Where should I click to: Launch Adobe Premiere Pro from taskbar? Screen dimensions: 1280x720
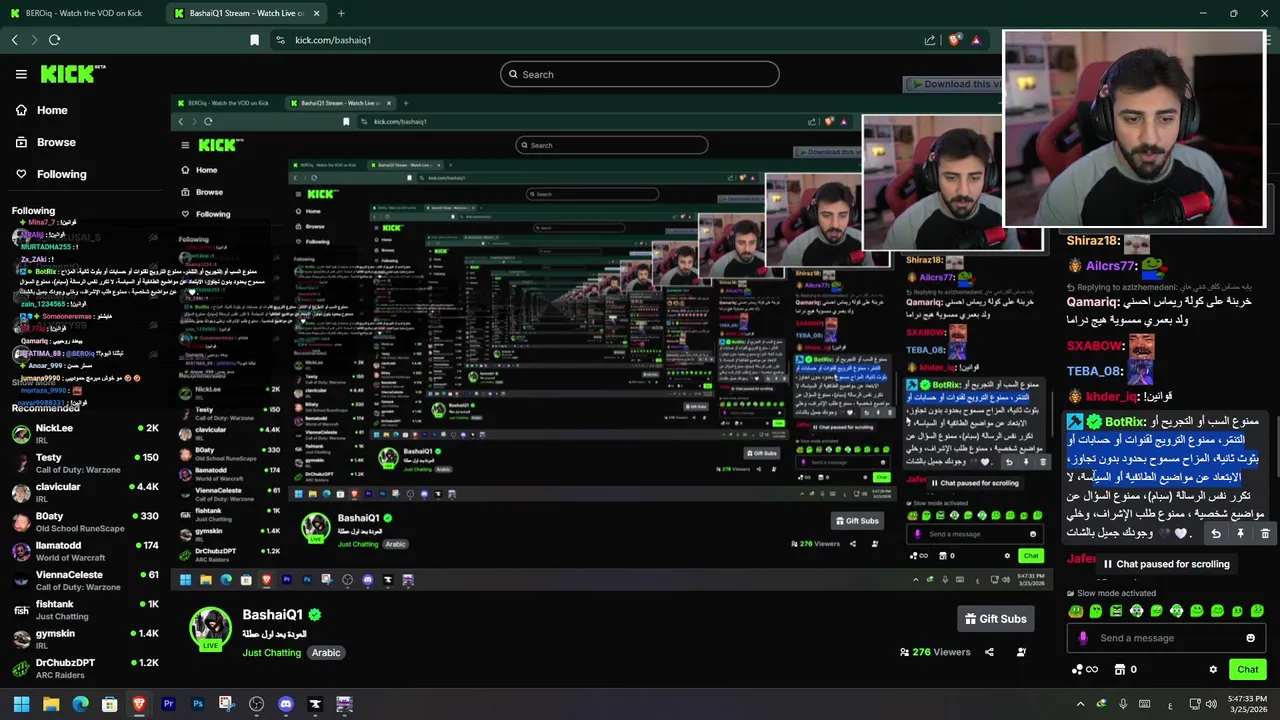click(x=168, y=704)
